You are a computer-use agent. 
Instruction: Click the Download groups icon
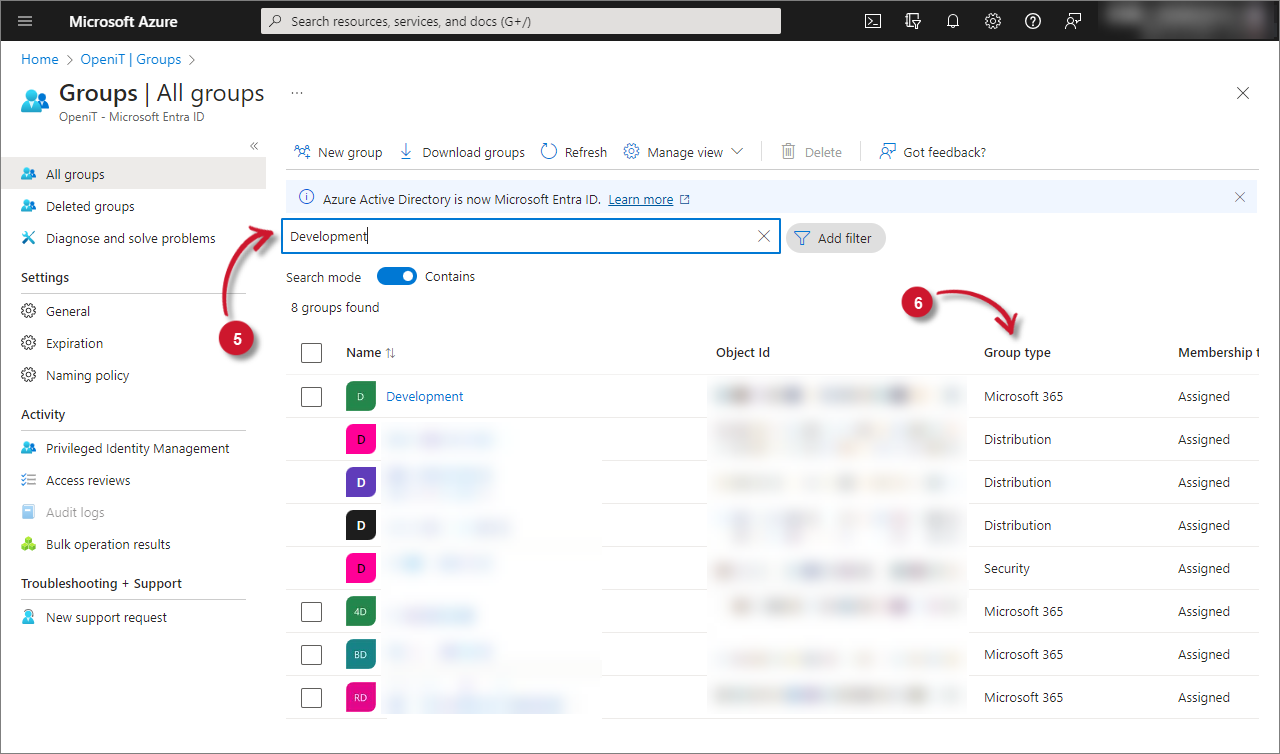click(x=405, y=151)
